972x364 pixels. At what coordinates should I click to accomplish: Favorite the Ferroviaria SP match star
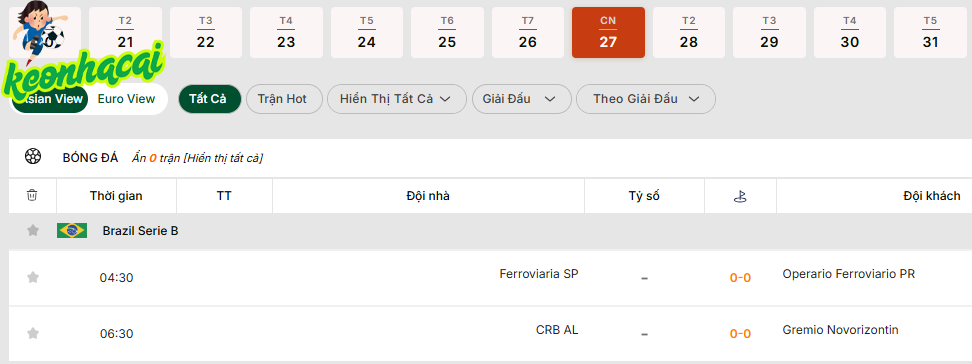tap(33, 277)
